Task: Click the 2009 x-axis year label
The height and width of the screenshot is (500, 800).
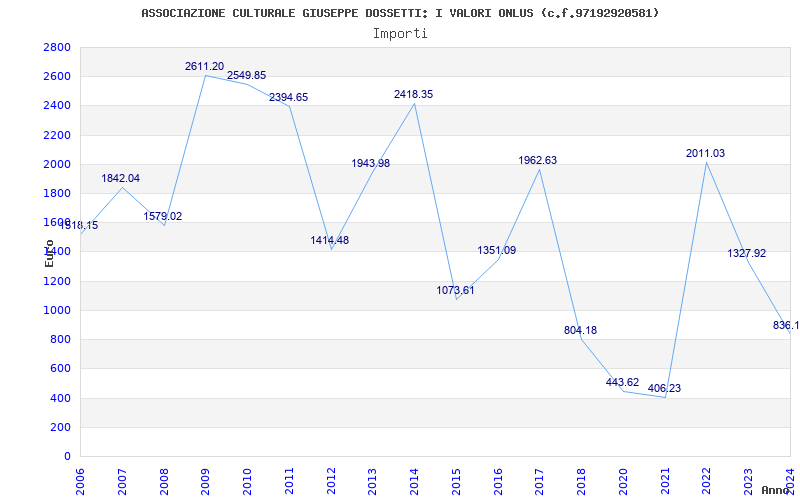Action: coord(206,481)
